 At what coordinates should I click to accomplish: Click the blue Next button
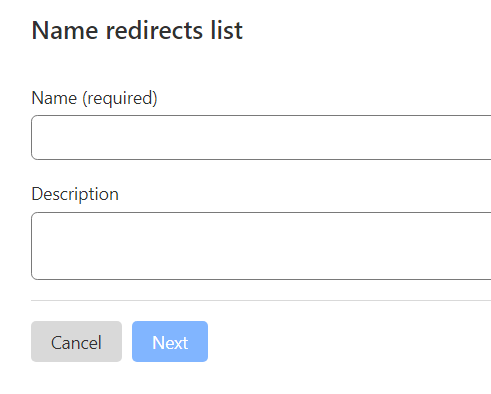[x=170, y=341]
